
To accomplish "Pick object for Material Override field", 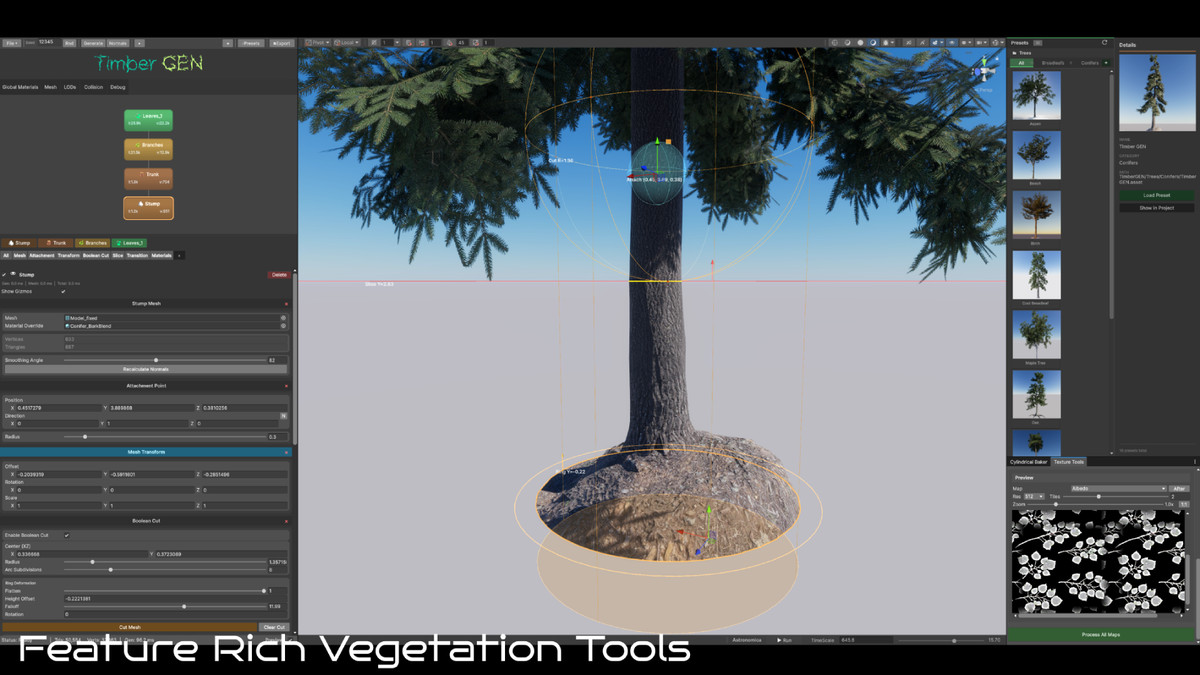I will pyautogui.click(x=283, y=326).
